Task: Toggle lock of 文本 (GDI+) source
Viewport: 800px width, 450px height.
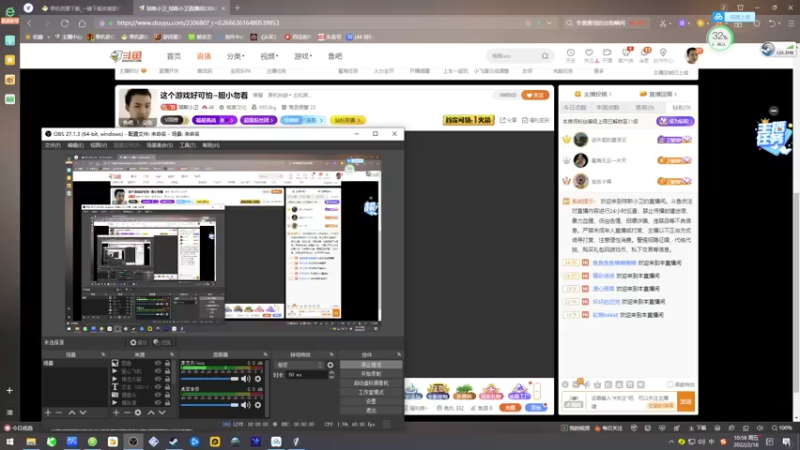Action: click(x=167, y=387)
